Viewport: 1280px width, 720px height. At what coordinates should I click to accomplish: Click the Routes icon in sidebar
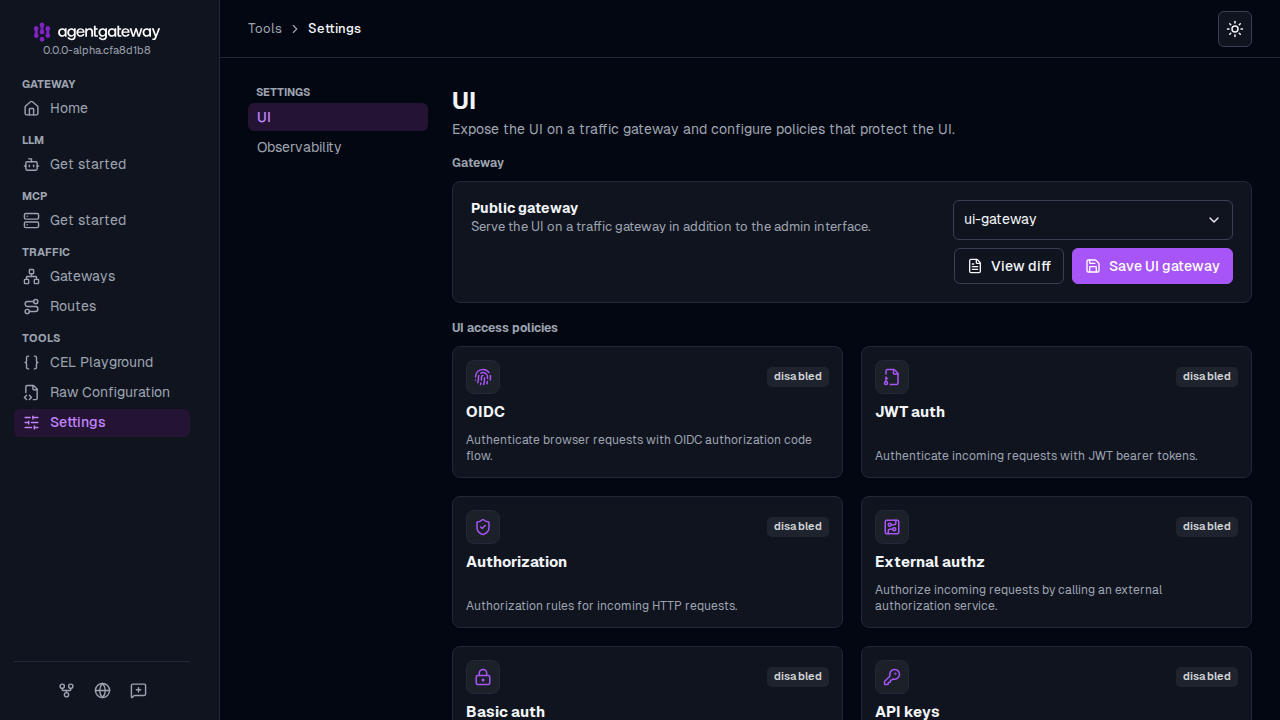pos(32,306)
